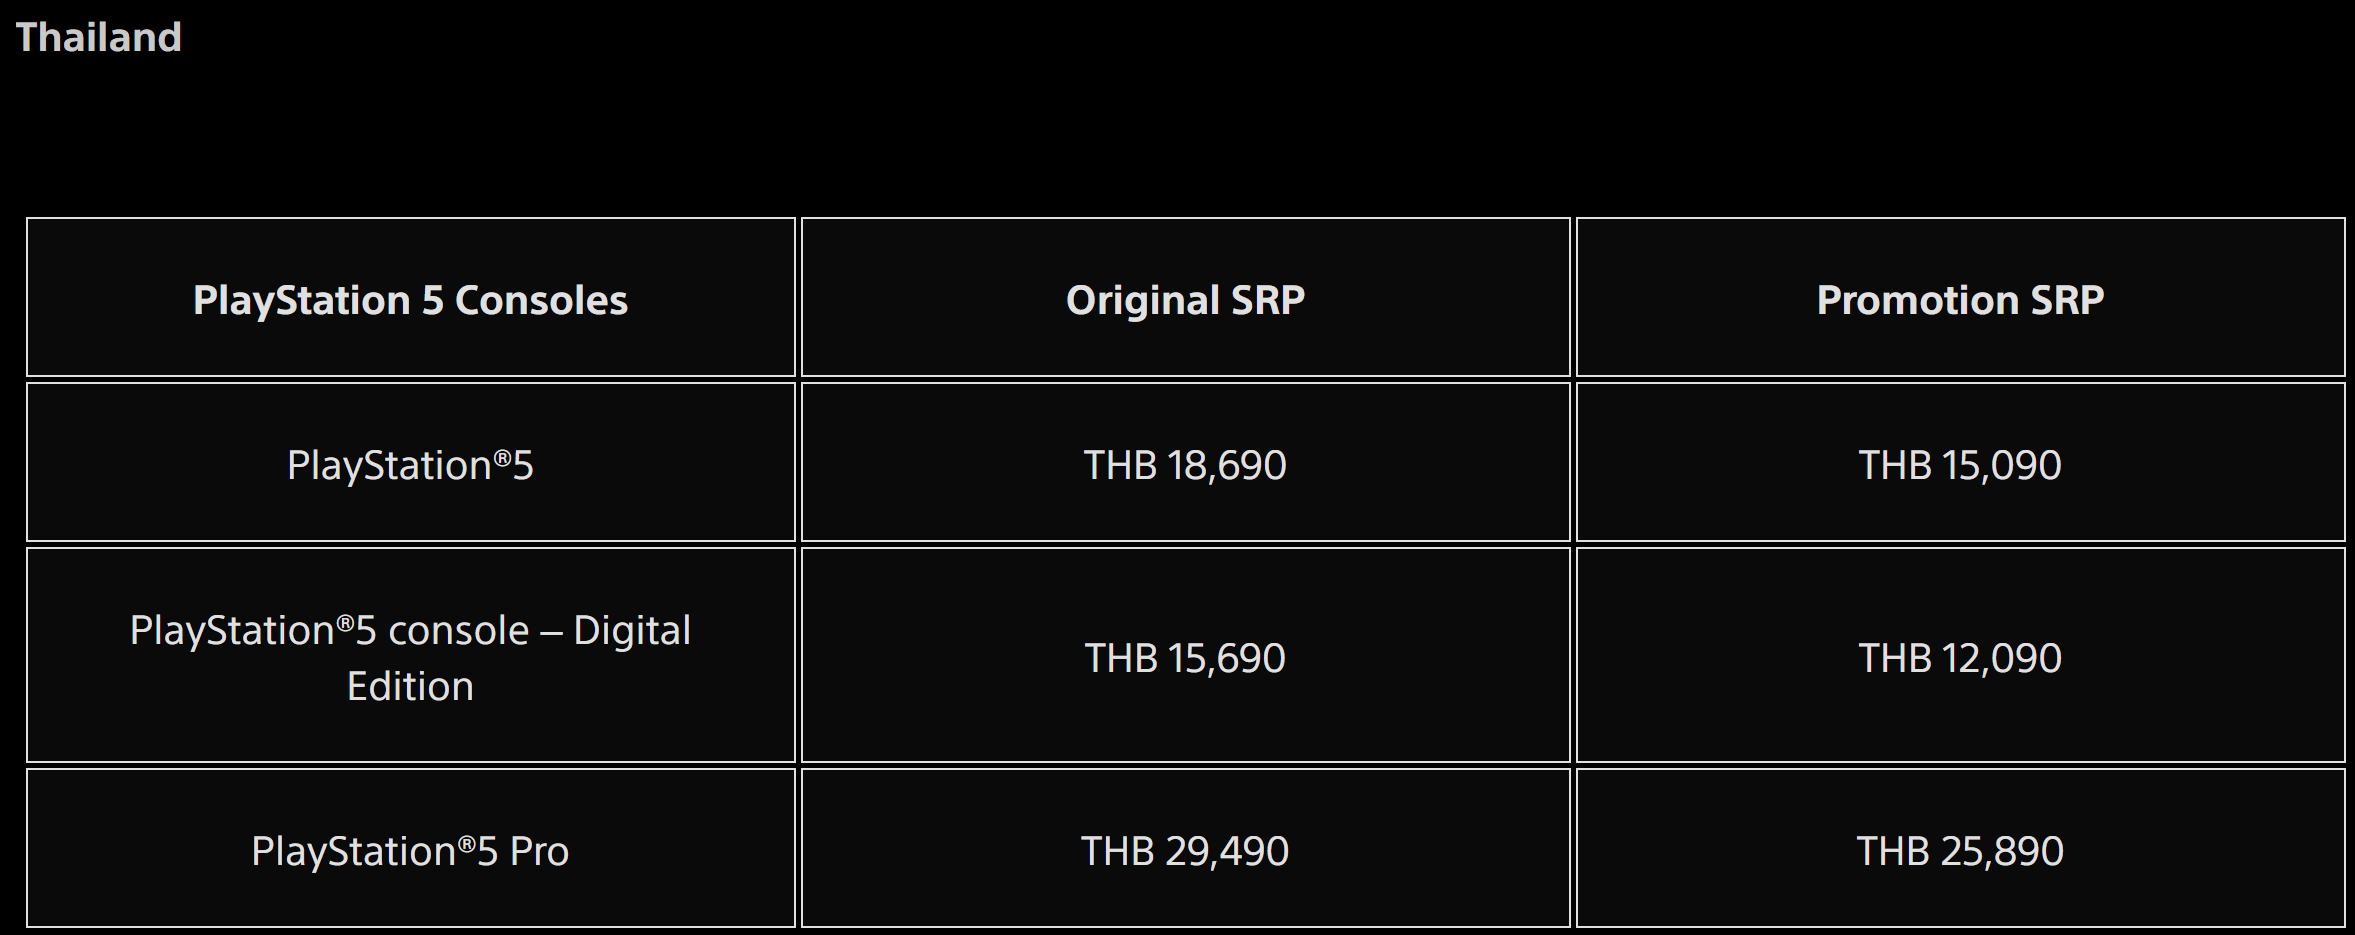Image resolution: width=2355 pixels, height=935 pixels.
Task: Click the THB 25,890 promotion price
Action: pyautogui.click(x=1960, y=851)
